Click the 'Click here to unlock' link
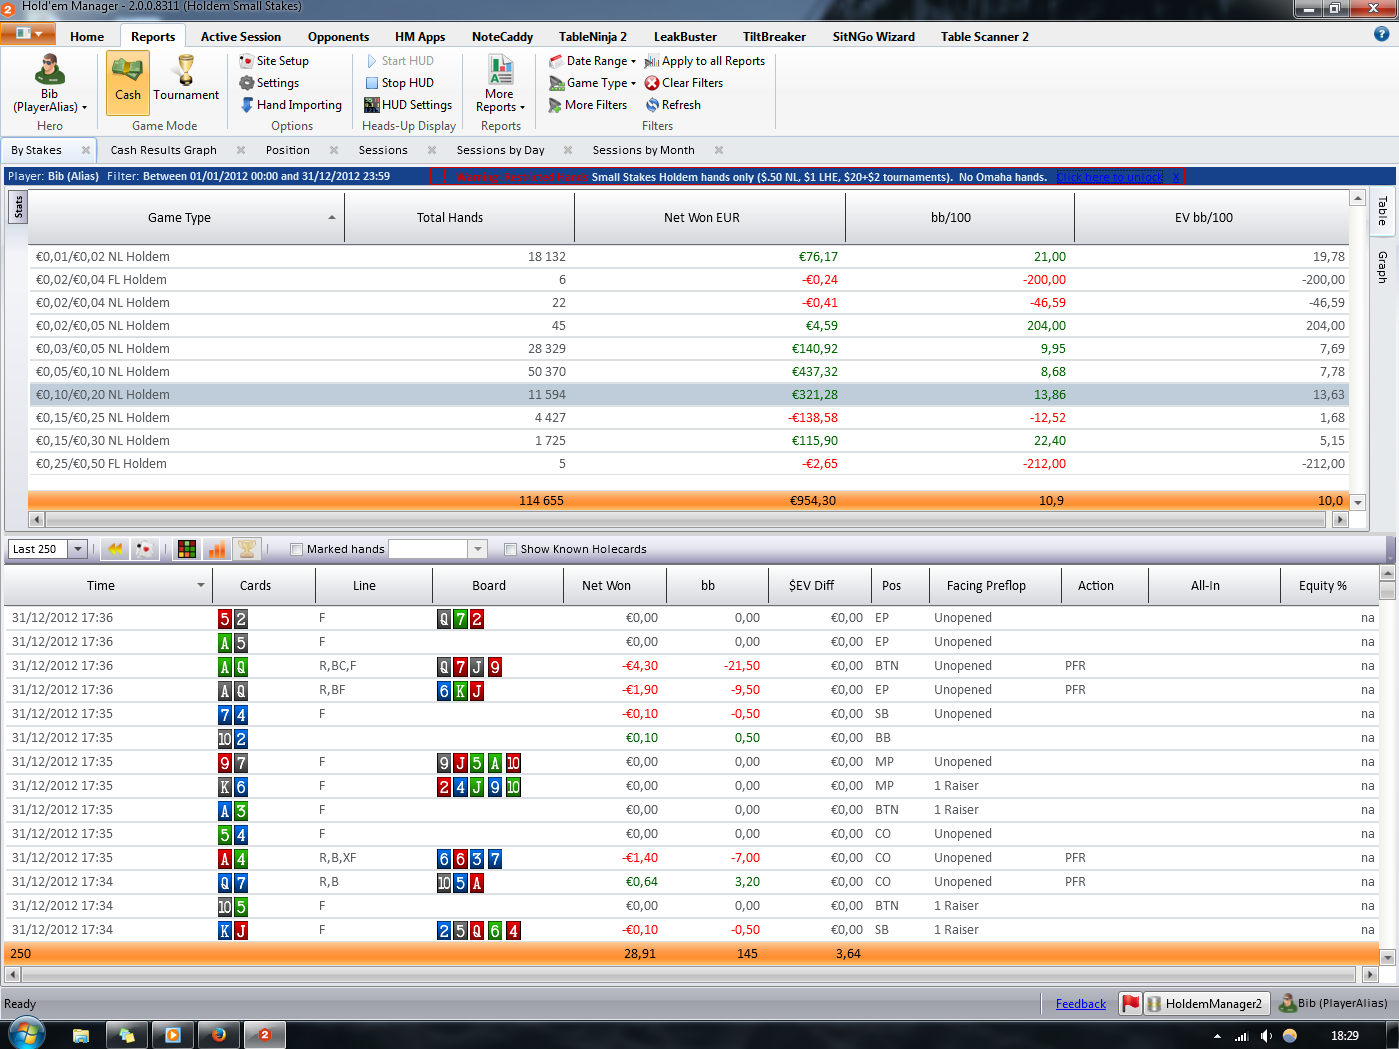Screen dimensions: 1399x1049 click(1110, 177)
